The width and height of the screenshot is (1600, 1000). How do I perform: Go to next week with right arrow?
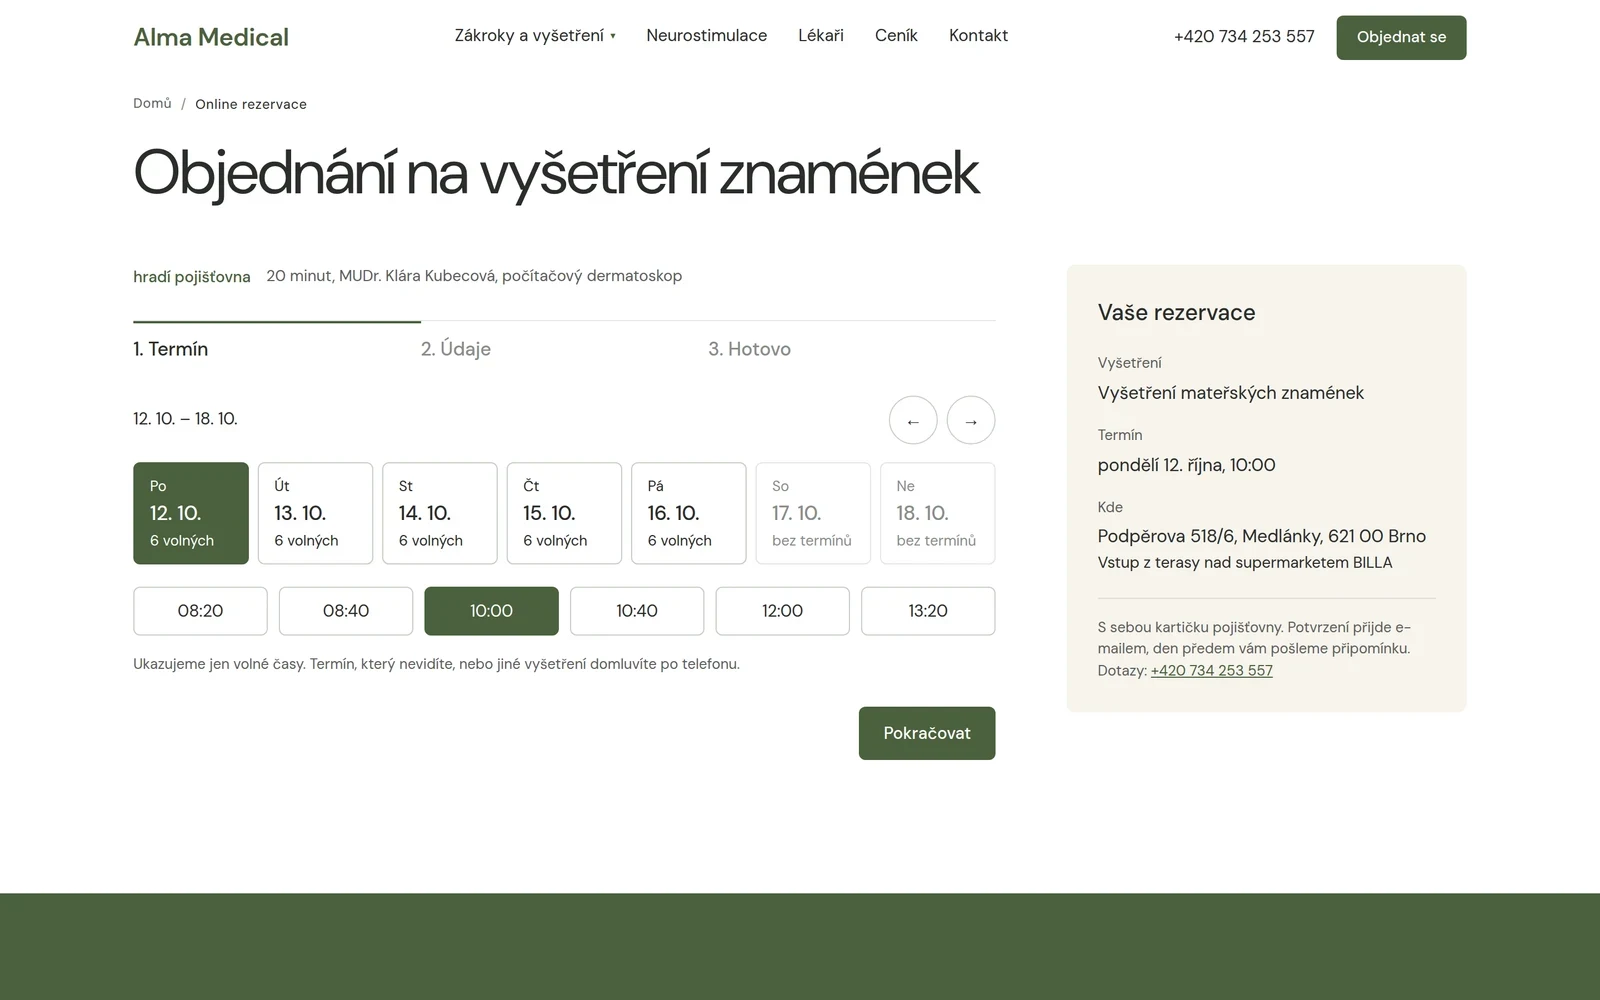pyautogui.click(x=971, y=420)
